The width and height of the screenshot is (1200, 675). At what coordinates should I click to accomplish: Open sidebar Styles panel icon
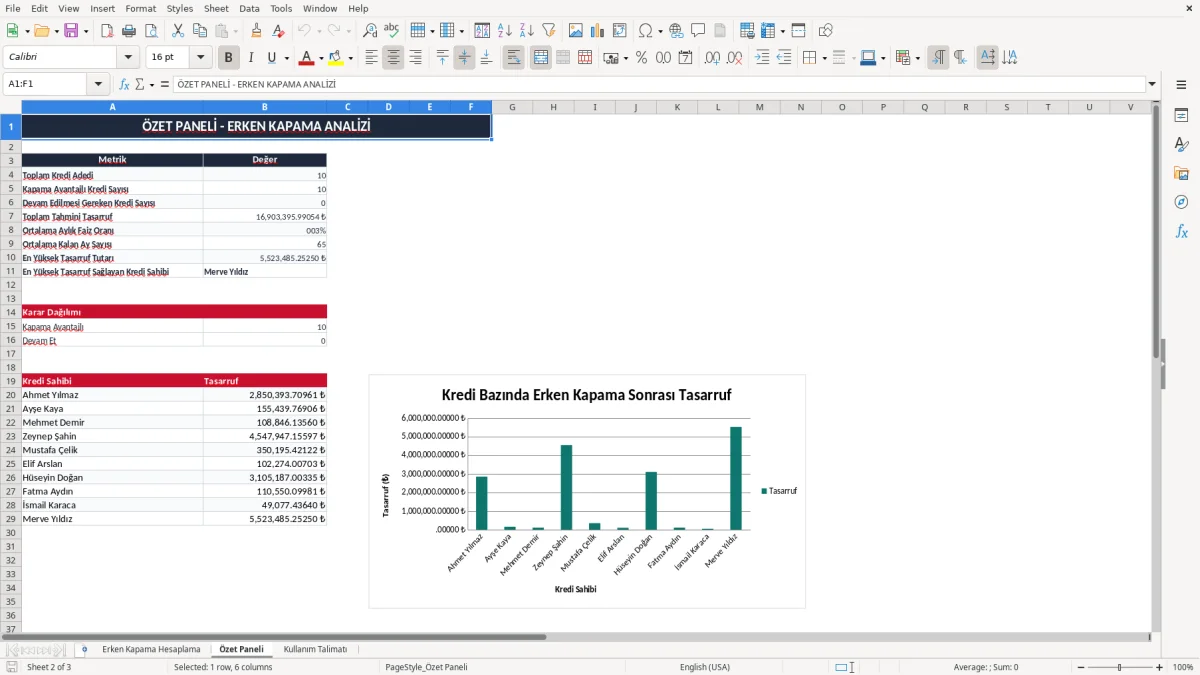click(x=1181, y=144)
